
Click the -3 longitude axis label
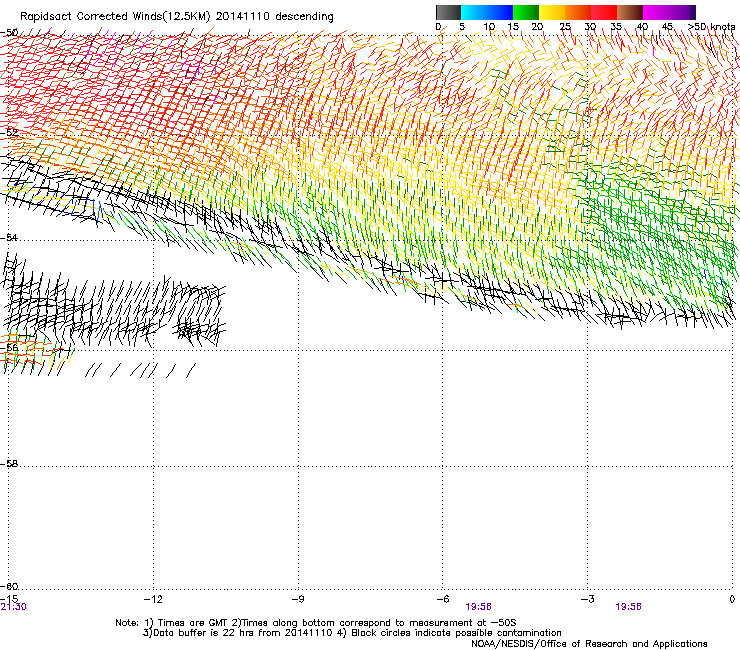coord(588,599)
